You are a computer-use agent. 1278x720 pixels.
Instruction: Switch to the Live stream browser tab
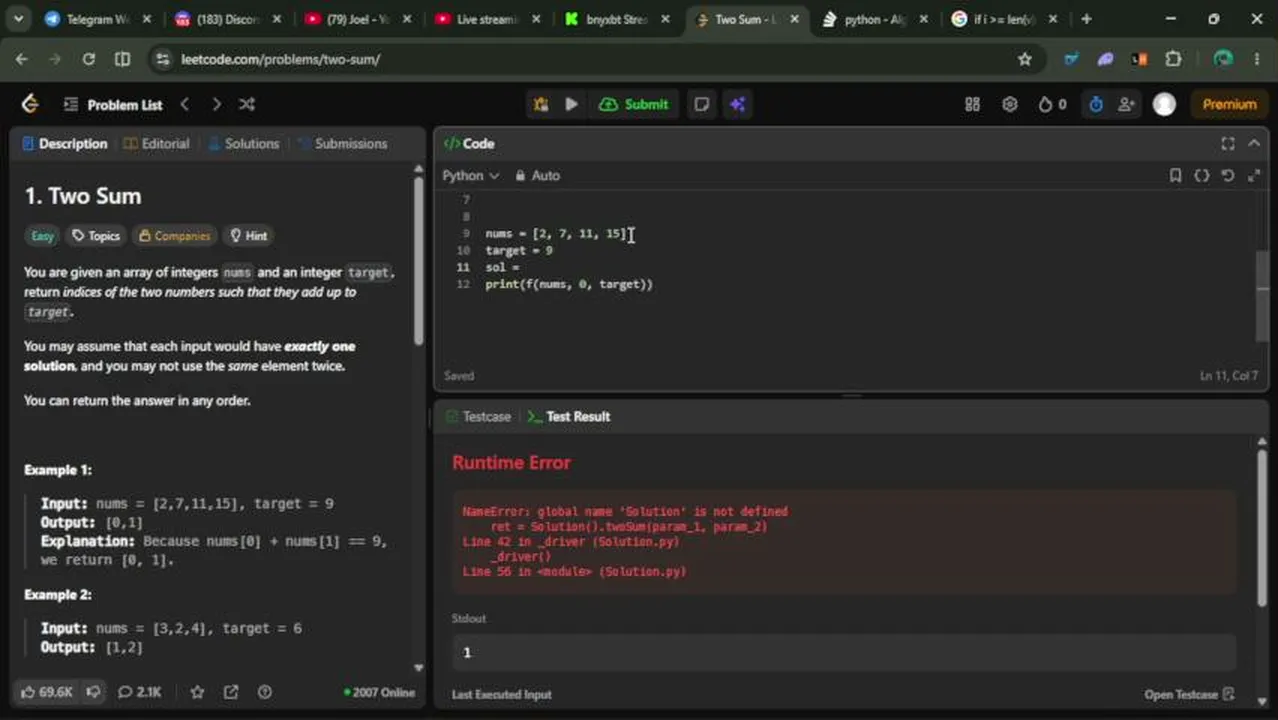coord(488,19)
